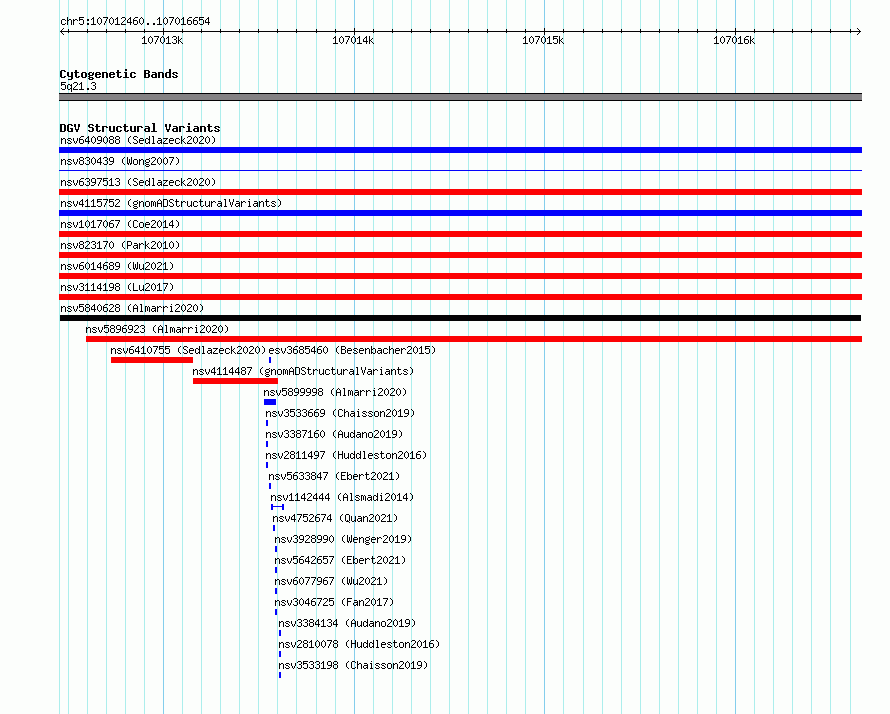The image size is (890, 714).
Task: Click blue bracket glyph of nsv1142444
Action: pos(278,507)
